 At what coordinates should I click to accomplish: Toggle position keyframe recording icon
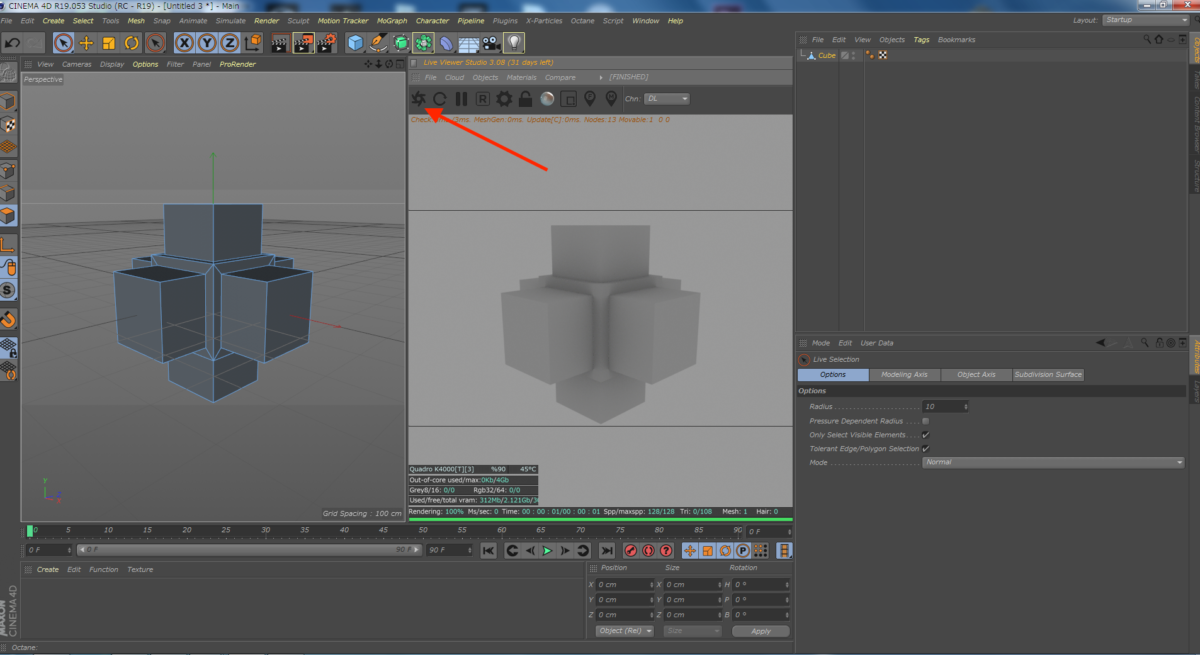(690, 550)
